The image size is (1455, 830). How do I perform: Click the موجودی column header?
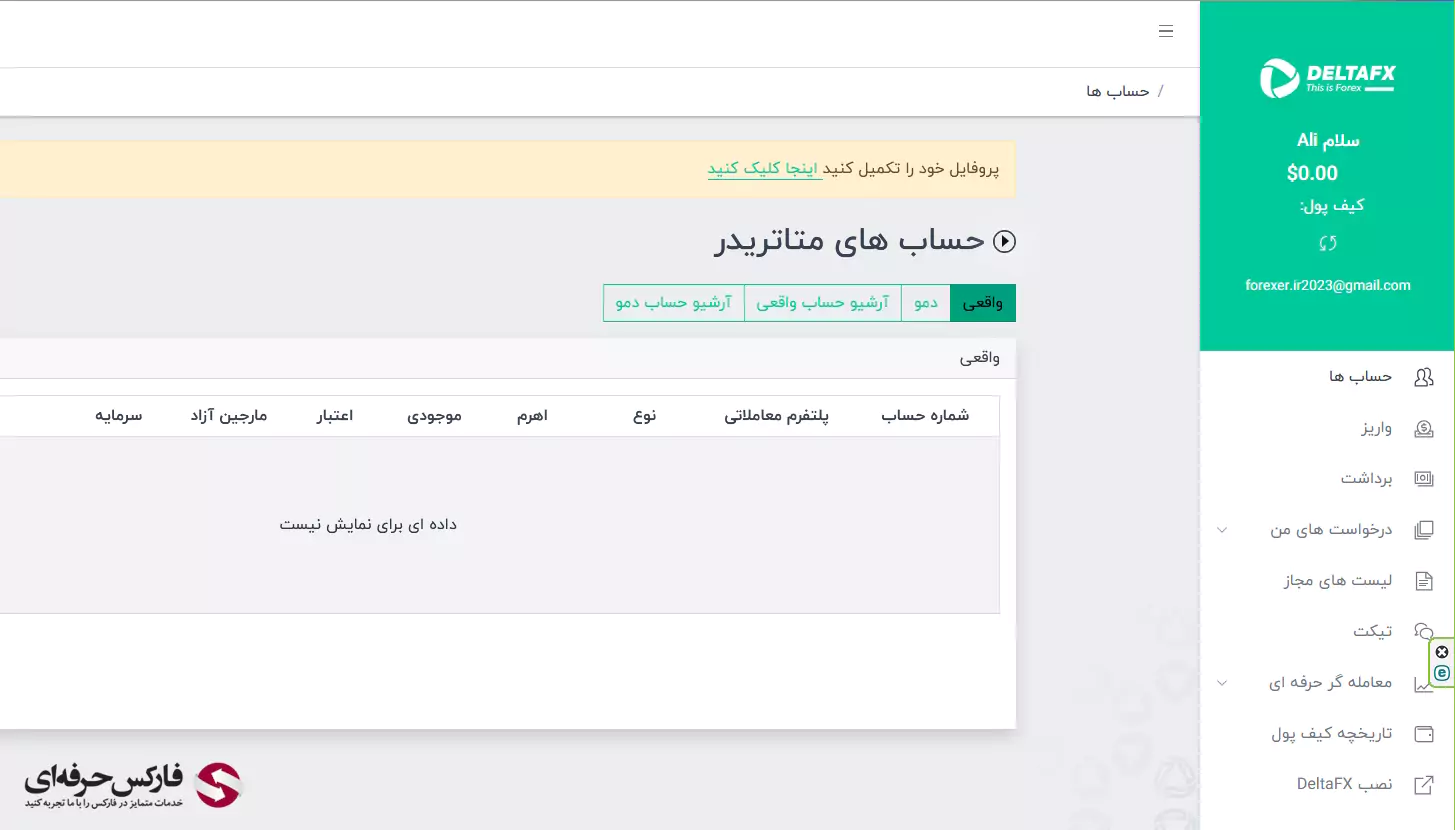434,416
